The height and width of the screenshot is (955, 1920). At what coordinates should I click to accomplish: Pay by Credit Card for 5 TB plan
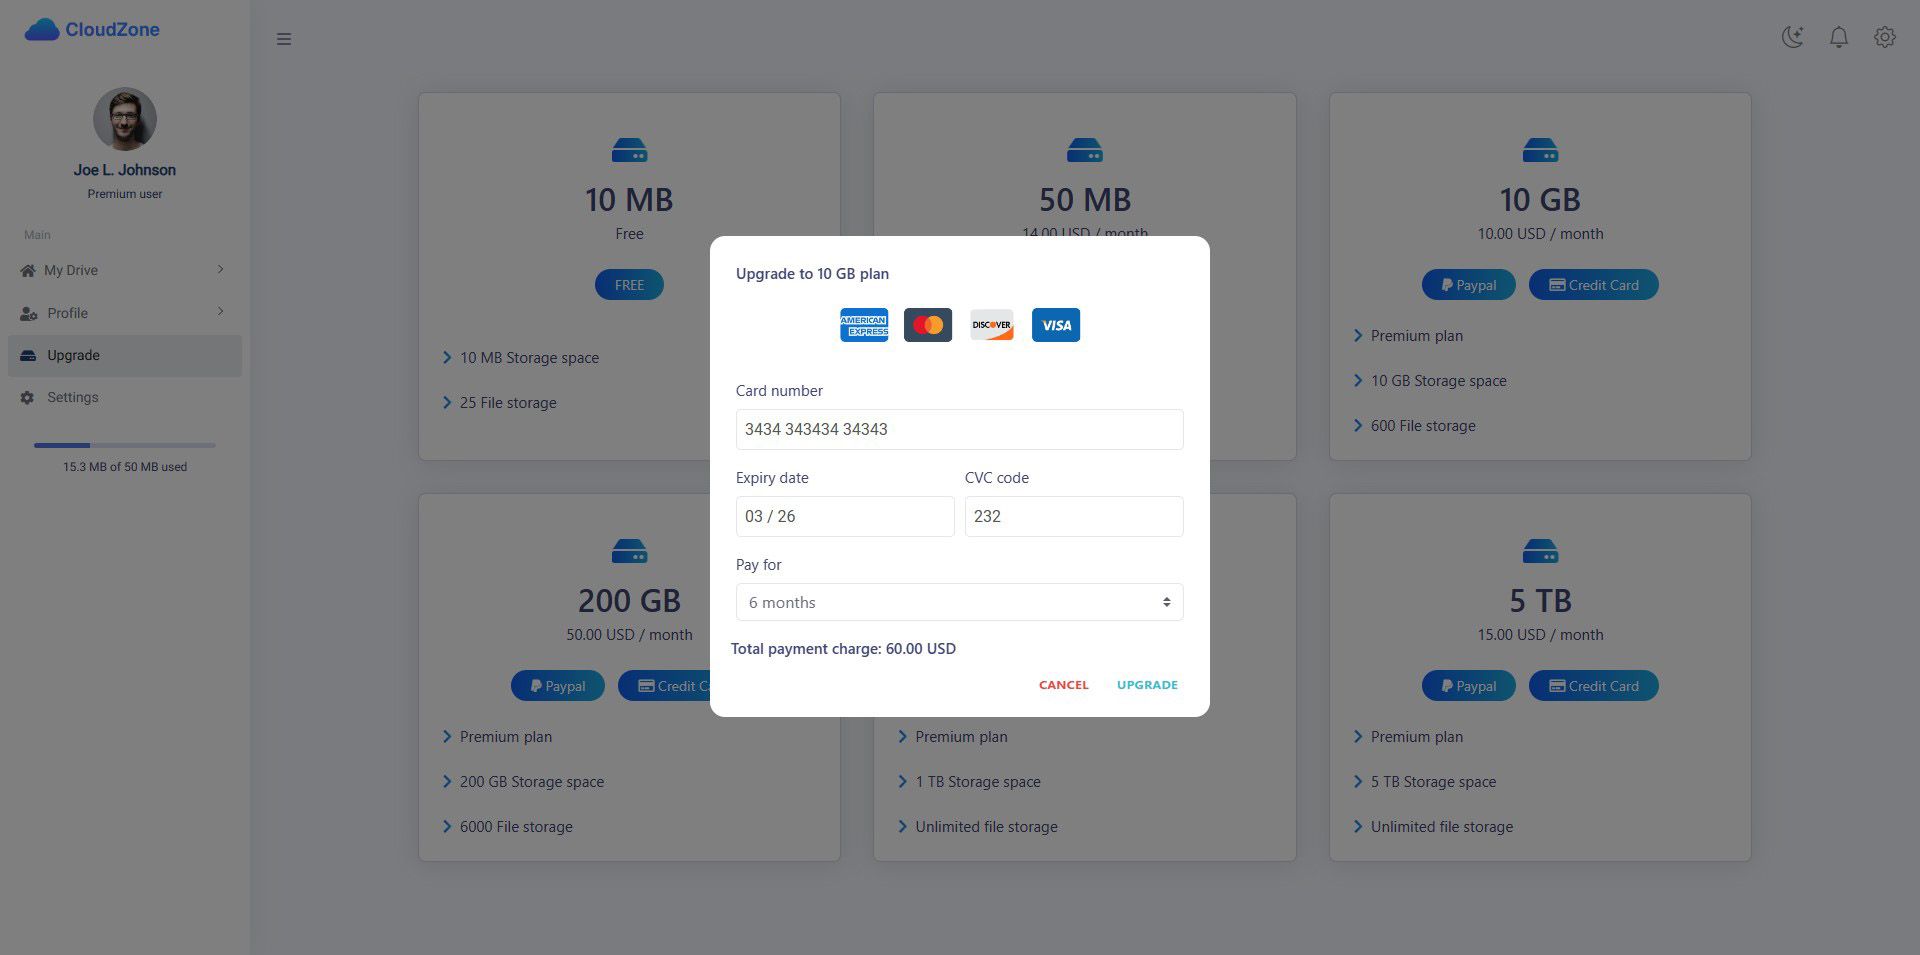(x=1594, y=686)
